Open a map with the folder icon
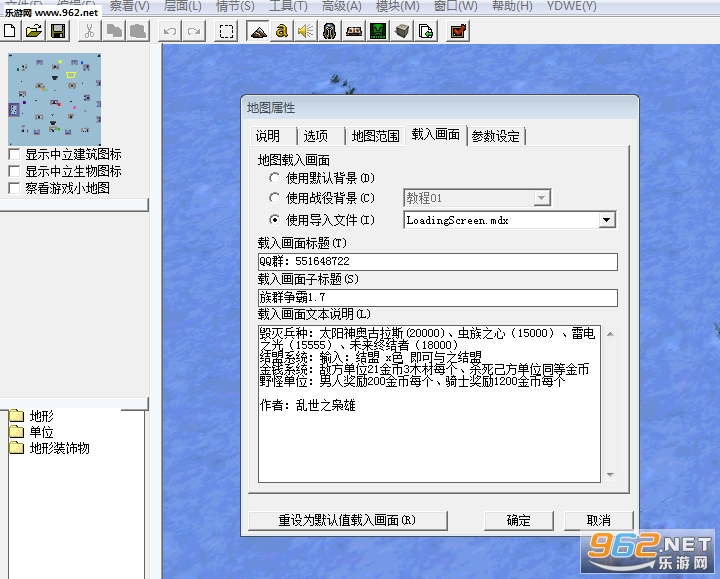 [34, 31]
